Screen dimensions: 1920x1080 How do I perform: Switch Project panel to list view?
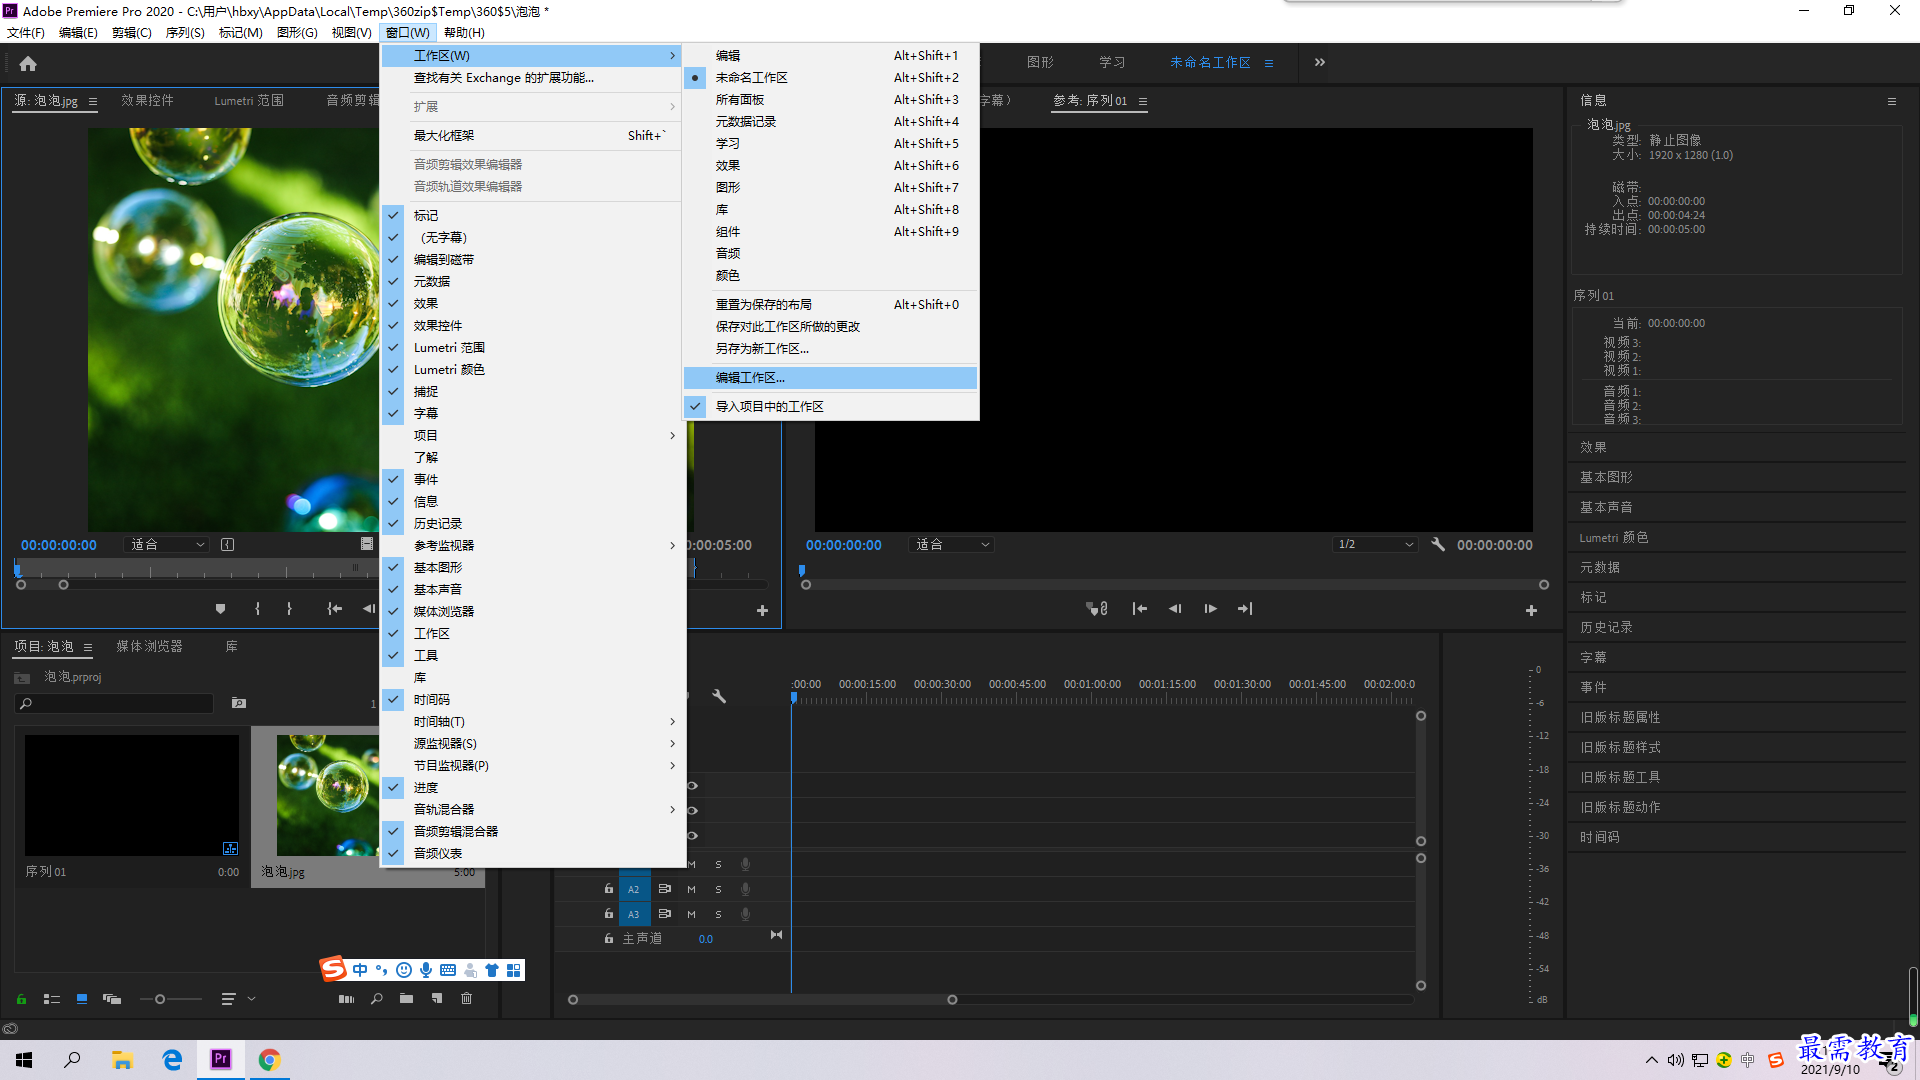tap(52, 999)
